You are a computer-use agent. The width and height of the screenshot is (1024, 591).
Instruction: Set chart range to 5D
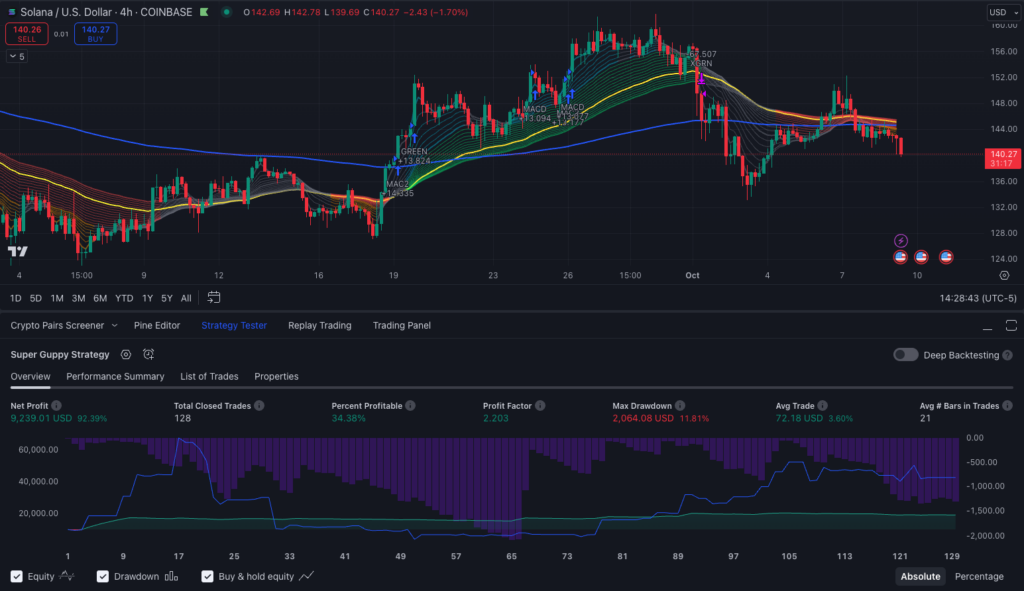coord(36,298)
